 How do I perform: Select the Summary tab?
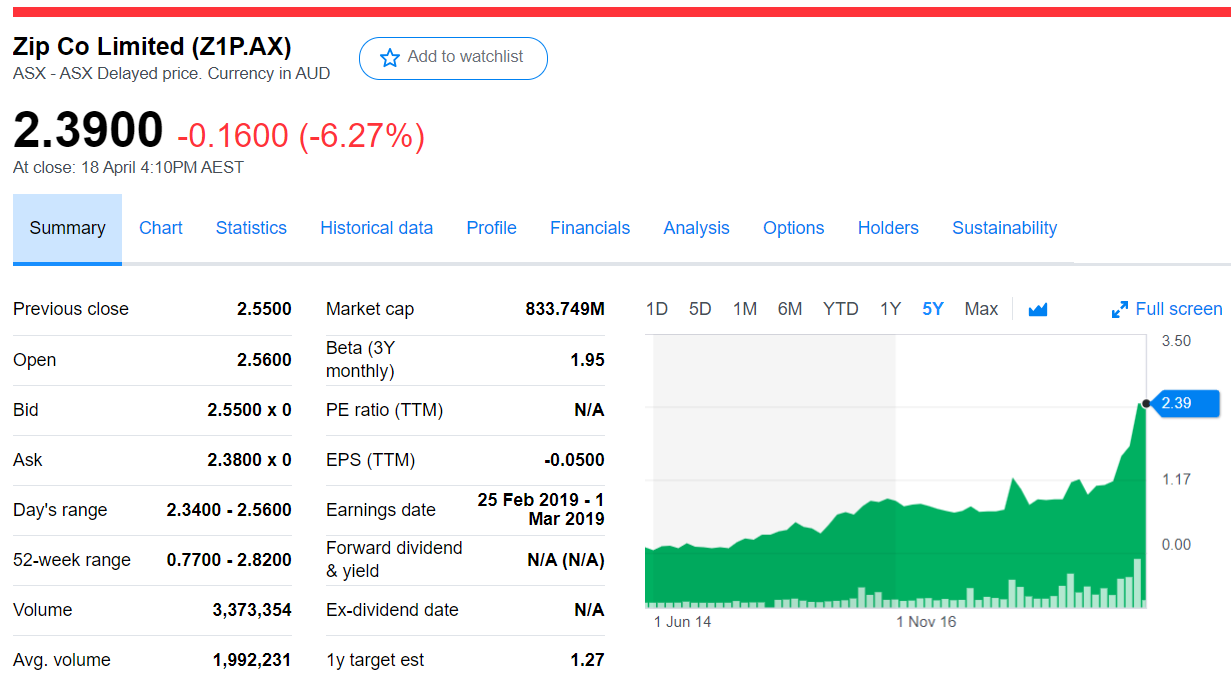[67, 228]
